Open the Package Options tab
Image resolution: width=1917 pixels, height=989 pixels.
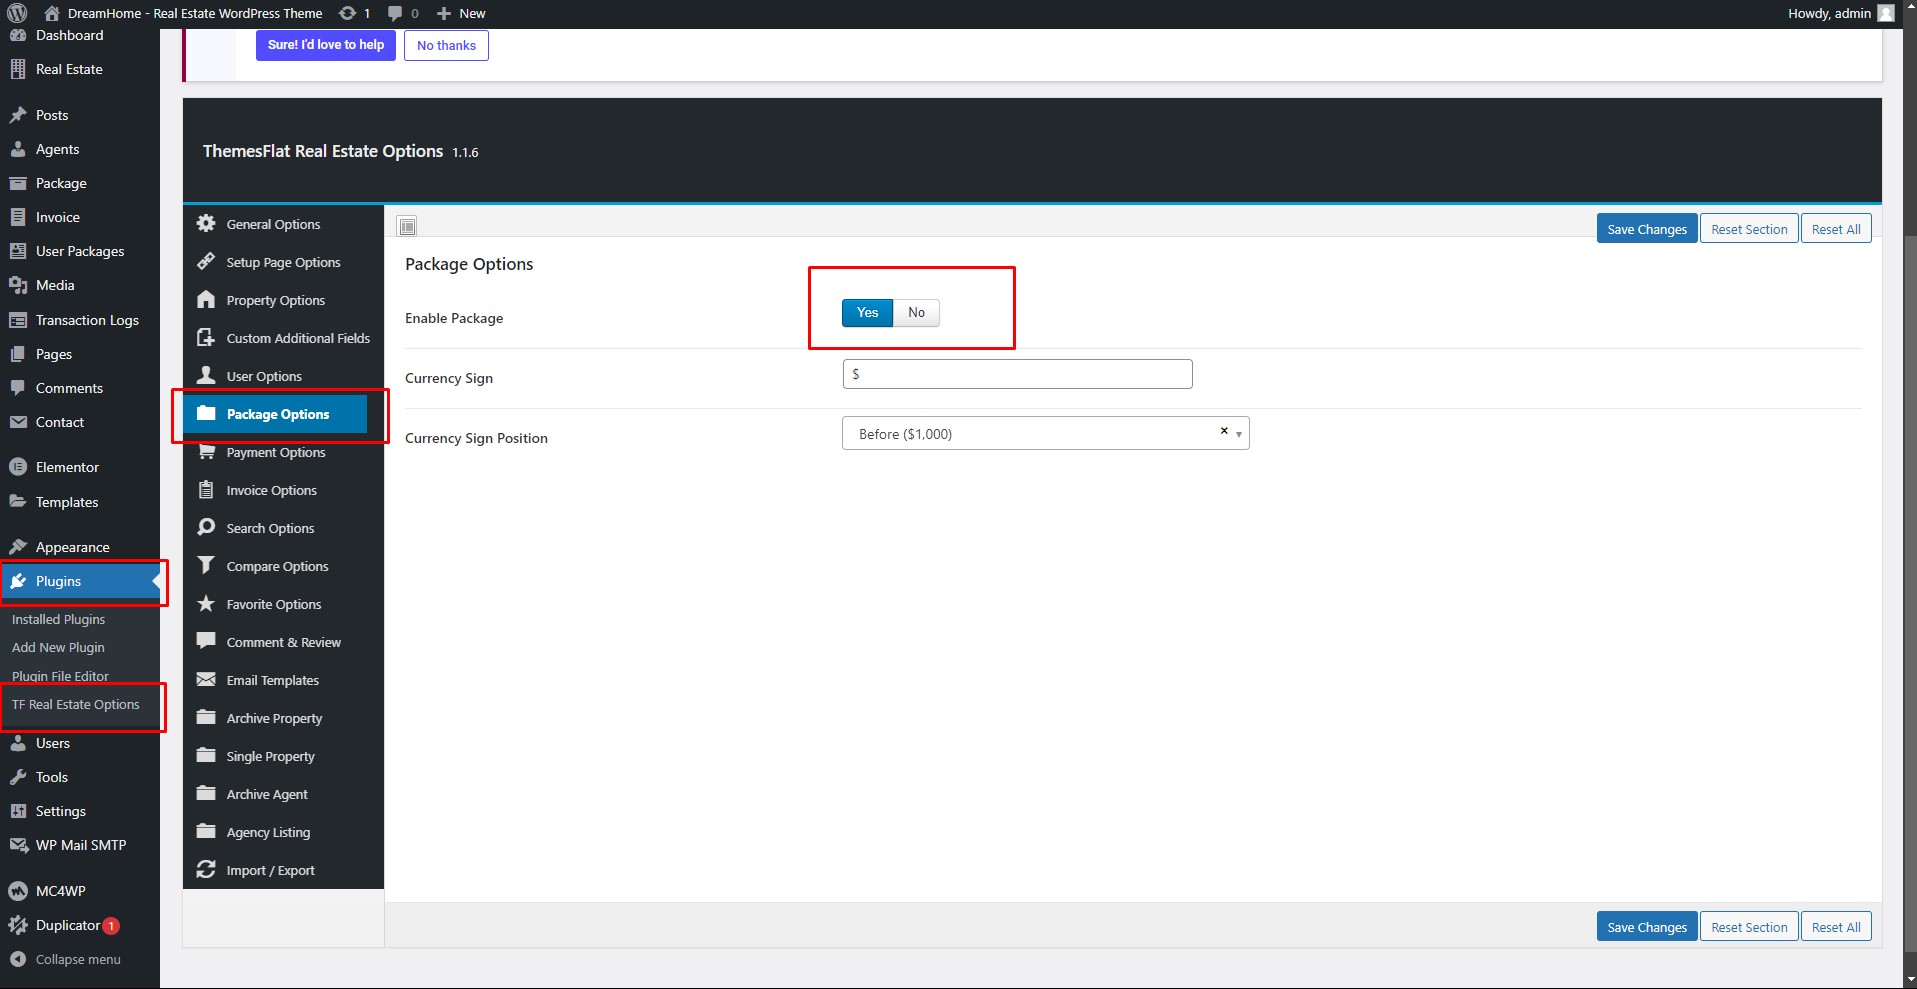pos(275,414)
